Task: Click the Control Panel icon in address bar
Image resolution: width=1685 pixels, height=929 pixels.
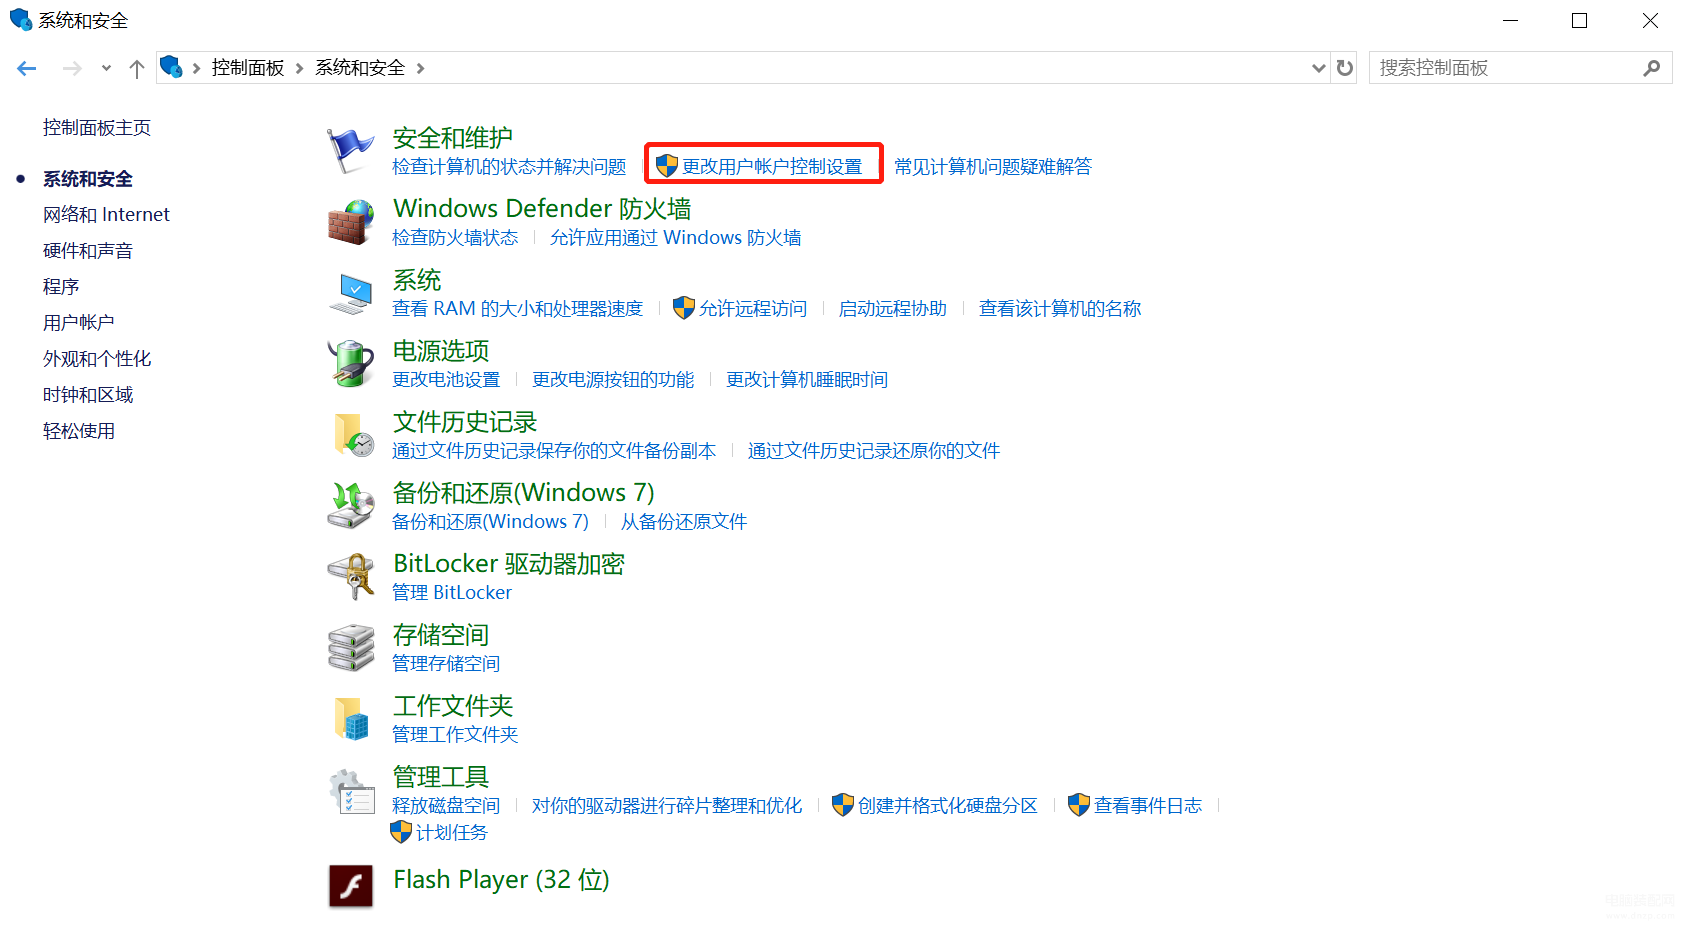Action: 171,67
